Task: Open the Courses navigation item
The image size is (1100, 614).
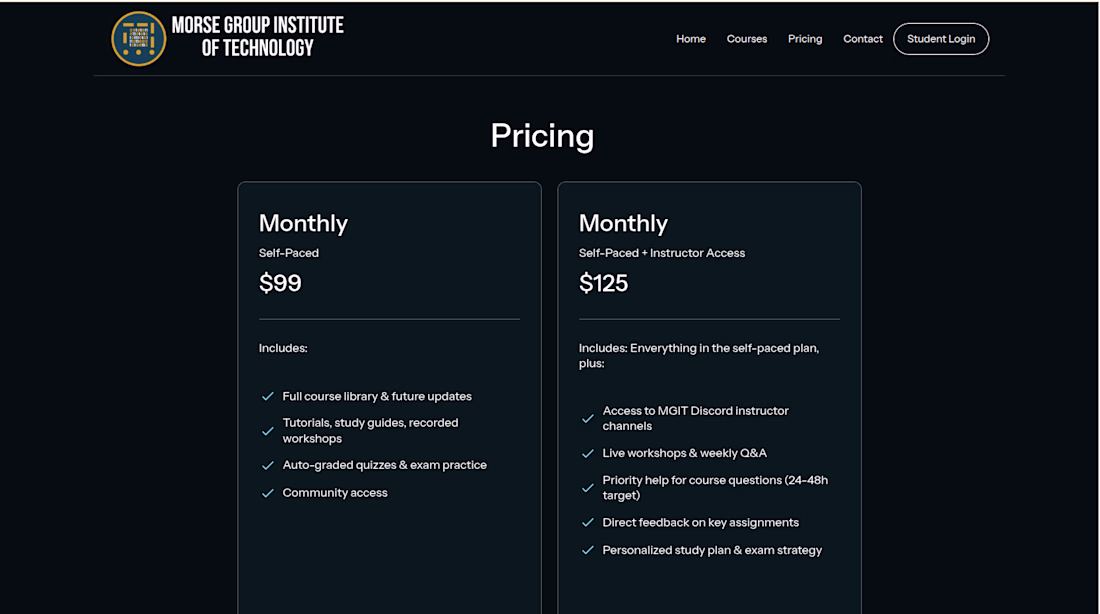Action: [x=747, y=39]
